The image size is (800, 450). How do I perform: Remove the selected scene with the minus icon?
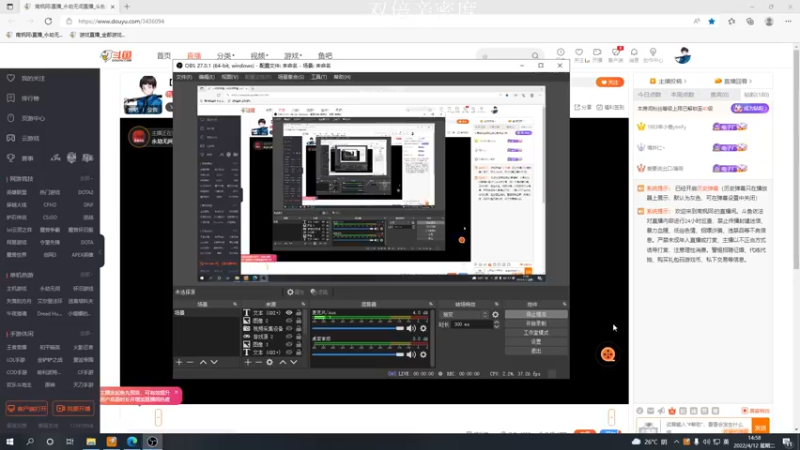pos(190,362)
